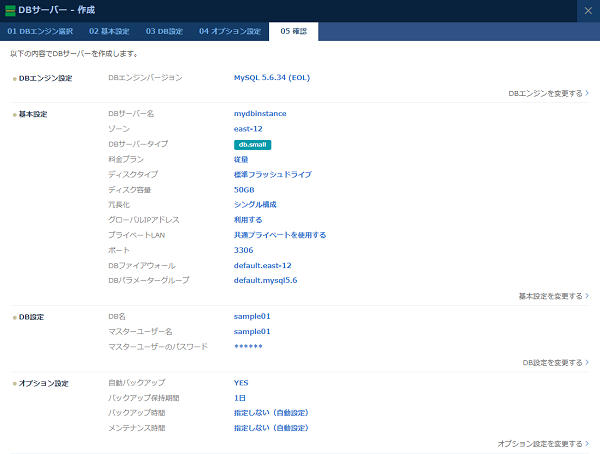
Task: Click the 基本設定 section heading
Action: pyautogui.click(x=33, y=114)
